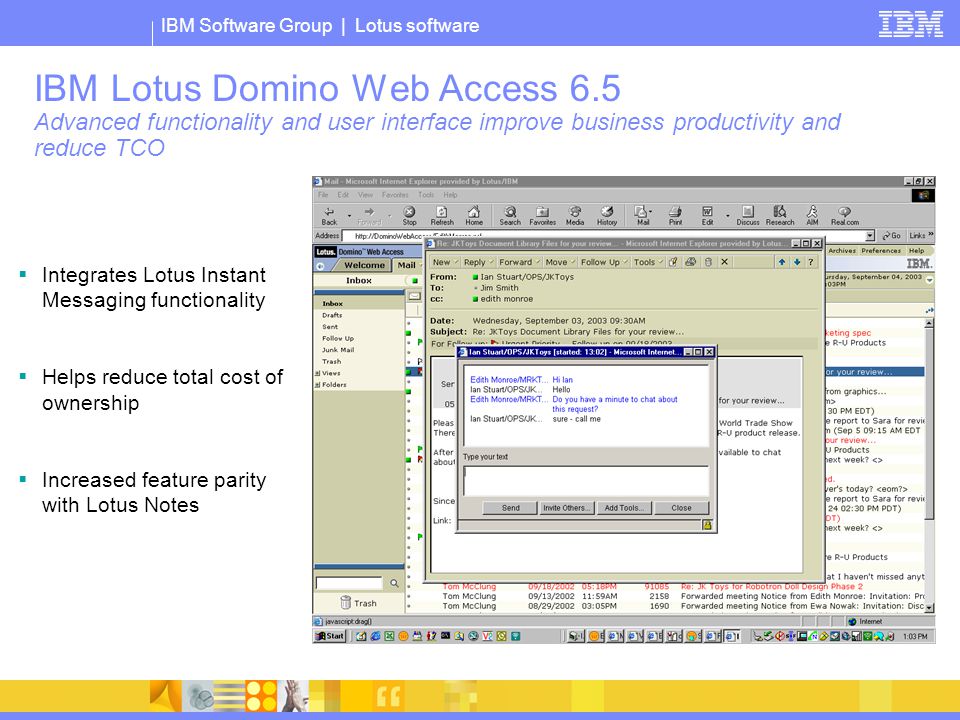
Task: Click the Mail icon in browser toolbar
Action: coord(643,216)
